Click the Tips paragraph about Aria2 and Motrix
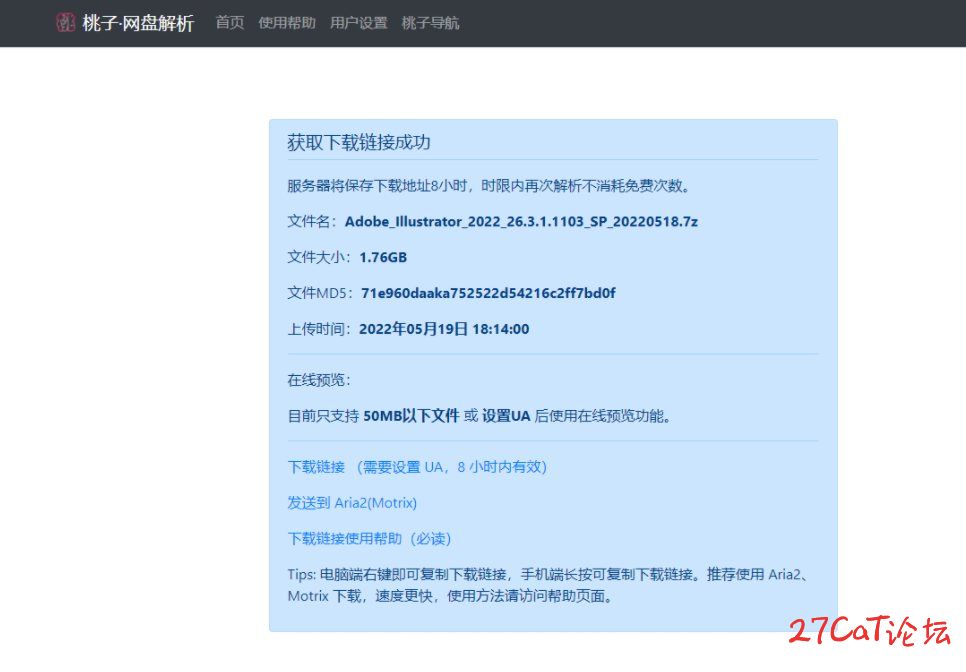 pyautogui.click(x=550, y=586)
